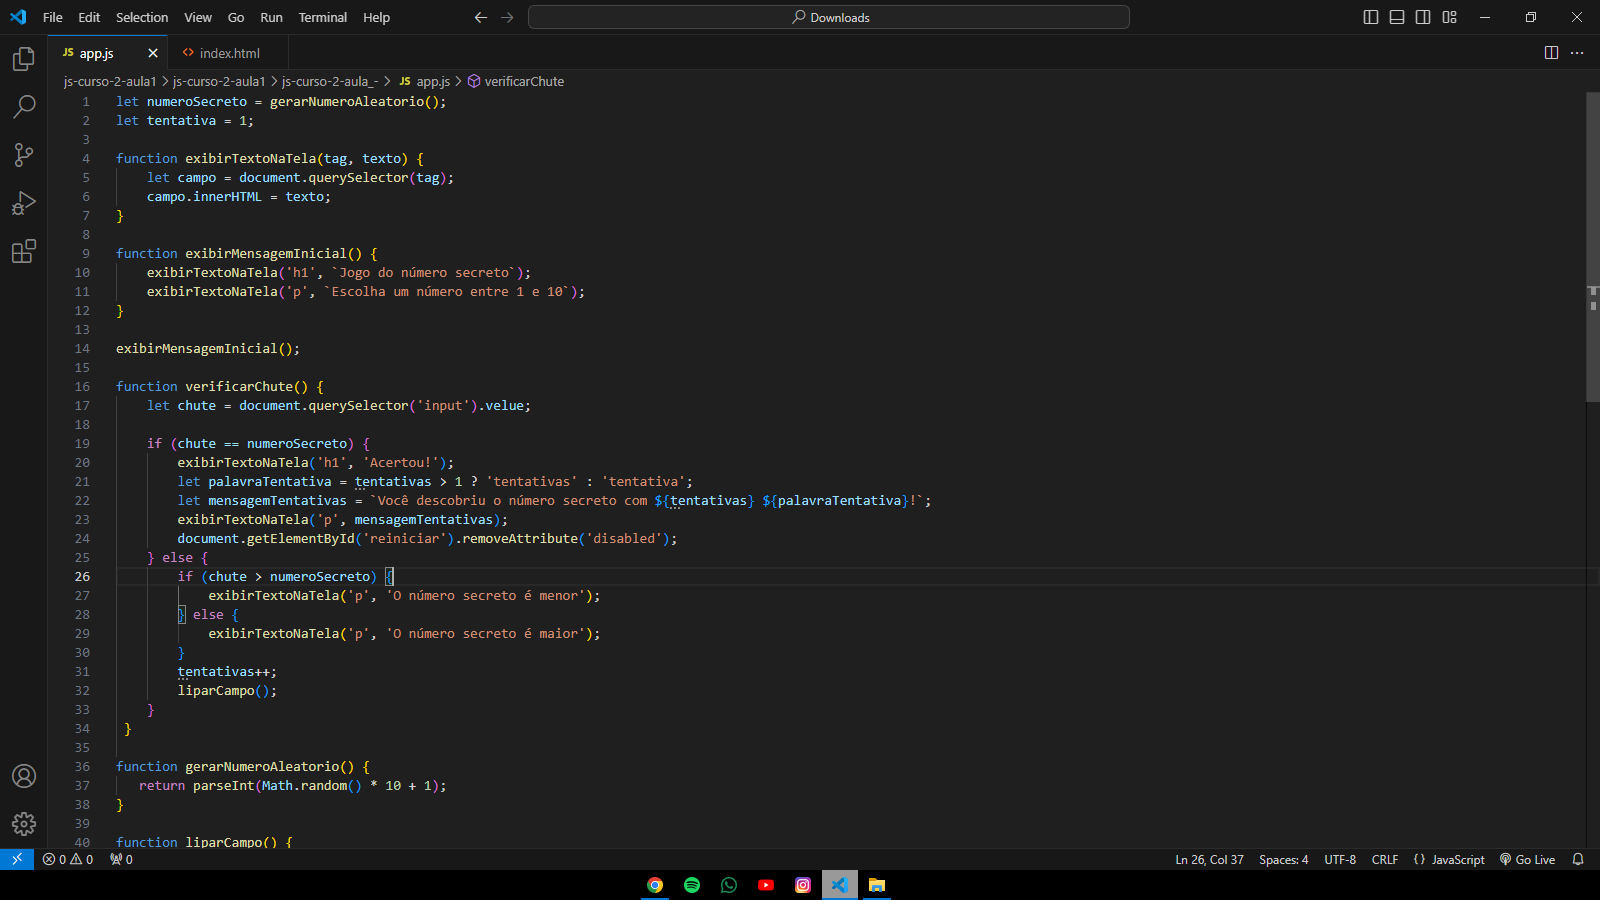Toggle the primary side bar layout icon
This screenshot has height=900, width=1600.
tap(1371, 17)
